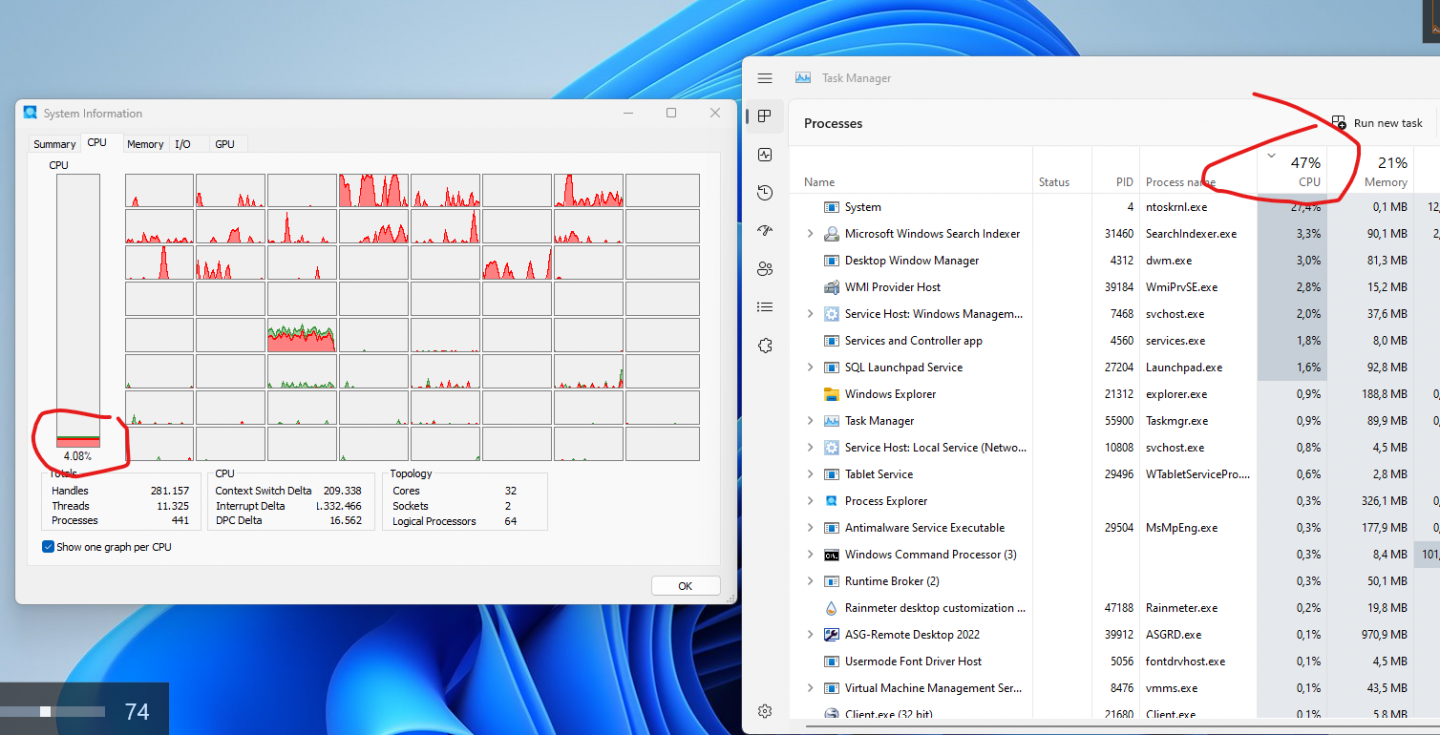Expand Microsoft Windows Search Indexer process
1440x735 pixels.
810,234
